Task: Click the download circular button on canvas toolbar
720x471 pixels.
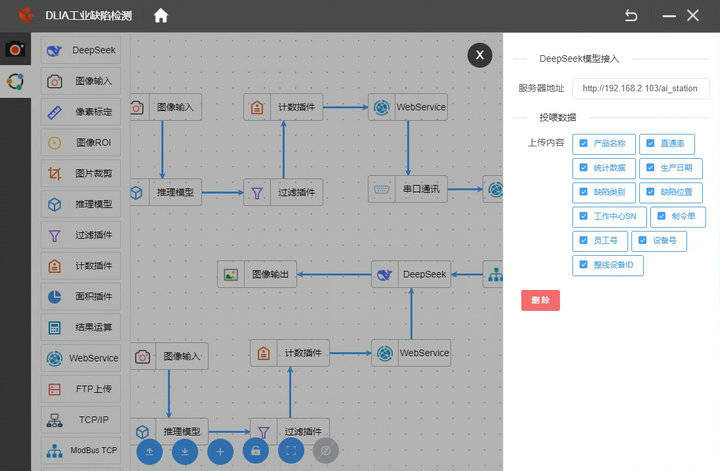Action: (x=185, y=452)
